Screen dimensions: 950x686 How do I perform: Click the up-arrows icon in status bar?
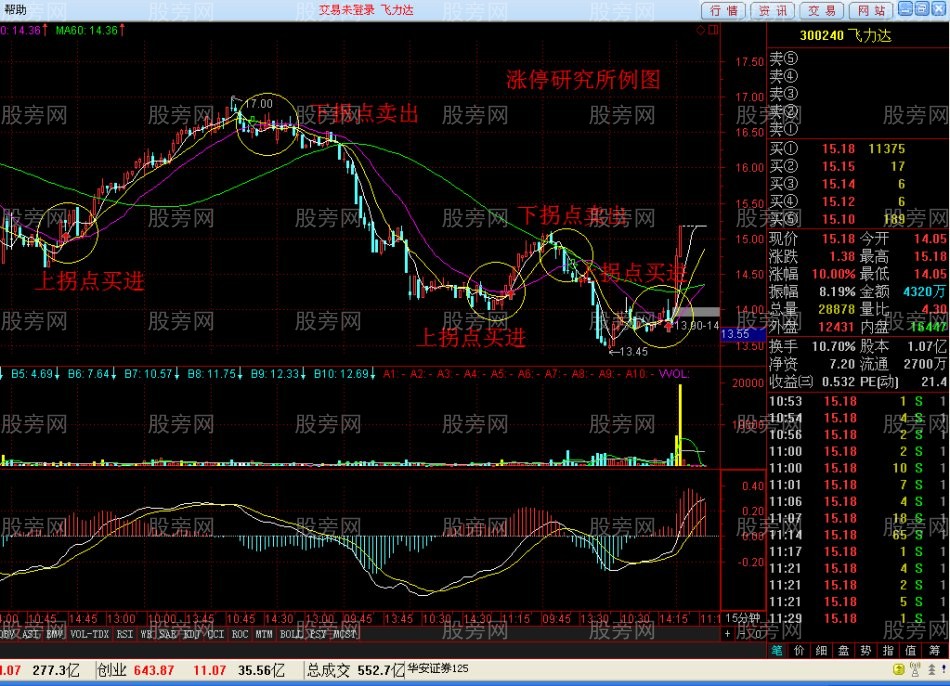coord(932,670)
